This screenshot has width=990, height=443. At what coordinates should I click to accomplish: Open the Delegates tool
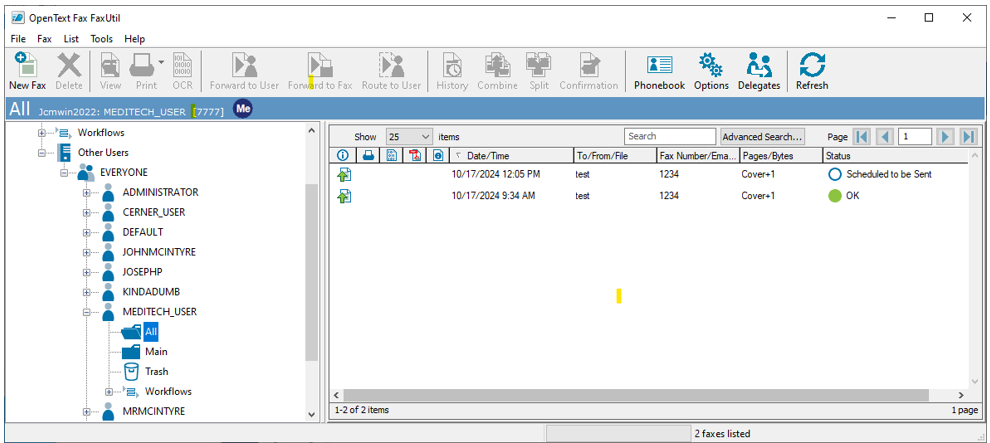pyautogui.click(x=759, y=71)
